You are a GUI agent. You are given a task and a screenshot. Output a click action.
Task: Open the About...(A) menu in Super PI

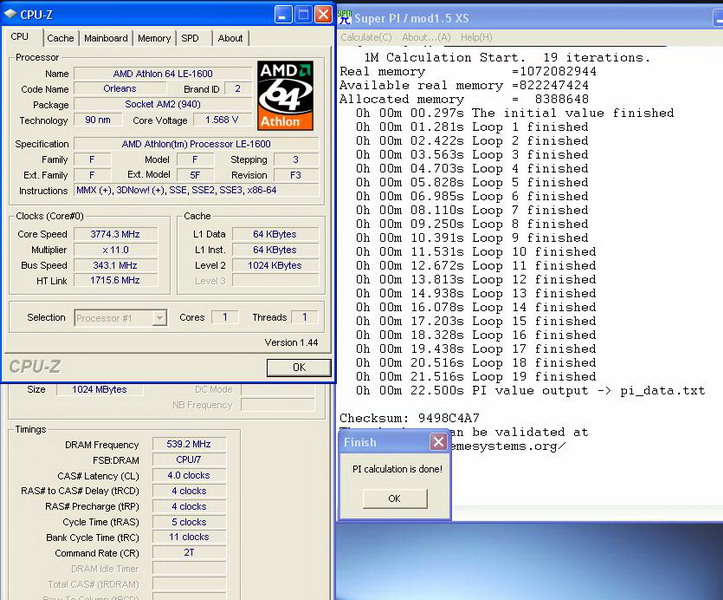pos(426,37)
